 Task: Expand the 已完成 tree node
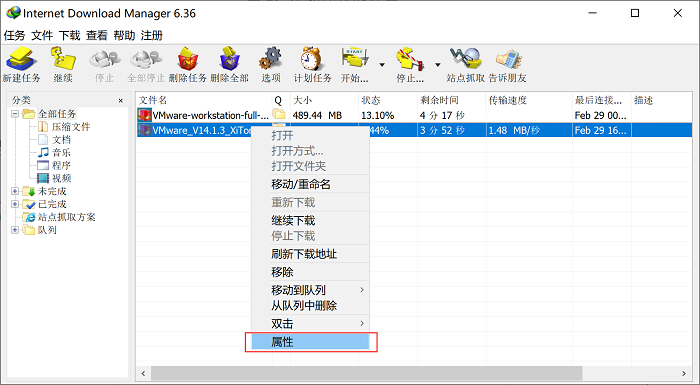tap(15, 204)
